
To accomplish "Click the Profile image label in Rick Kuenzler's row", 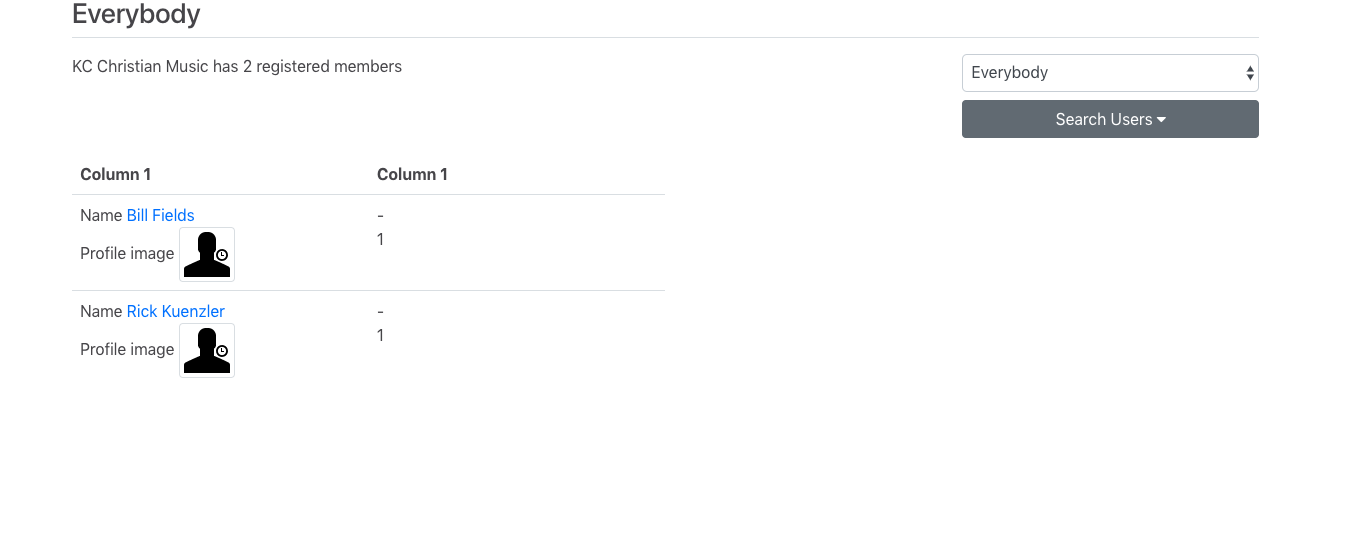I will tap(127, 349).
